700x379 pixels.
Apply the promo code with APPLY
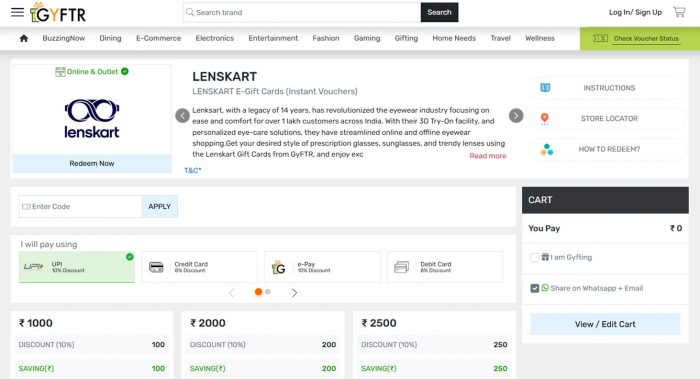click(x=160, y=207)
